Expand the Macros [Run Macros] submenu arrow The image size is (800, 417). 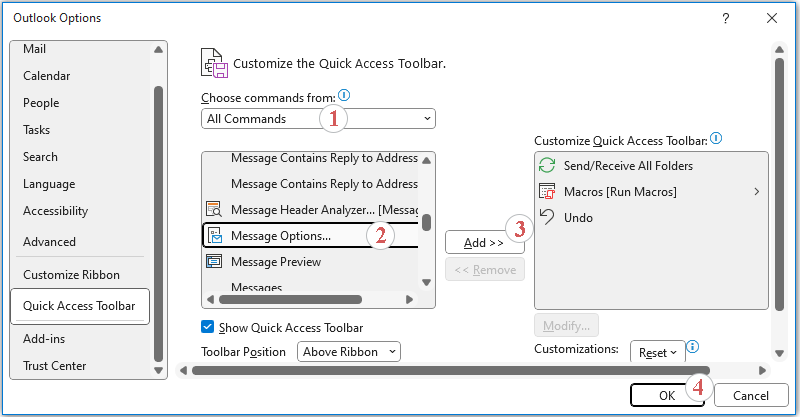pos(757,191)
